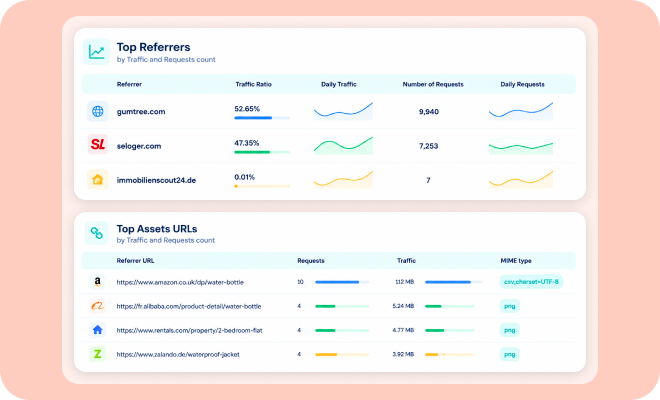This screenshot has width=660, height=400.
Task: Open the fr.alibaba.com product-detail URL
Action: tap(189, 306)
